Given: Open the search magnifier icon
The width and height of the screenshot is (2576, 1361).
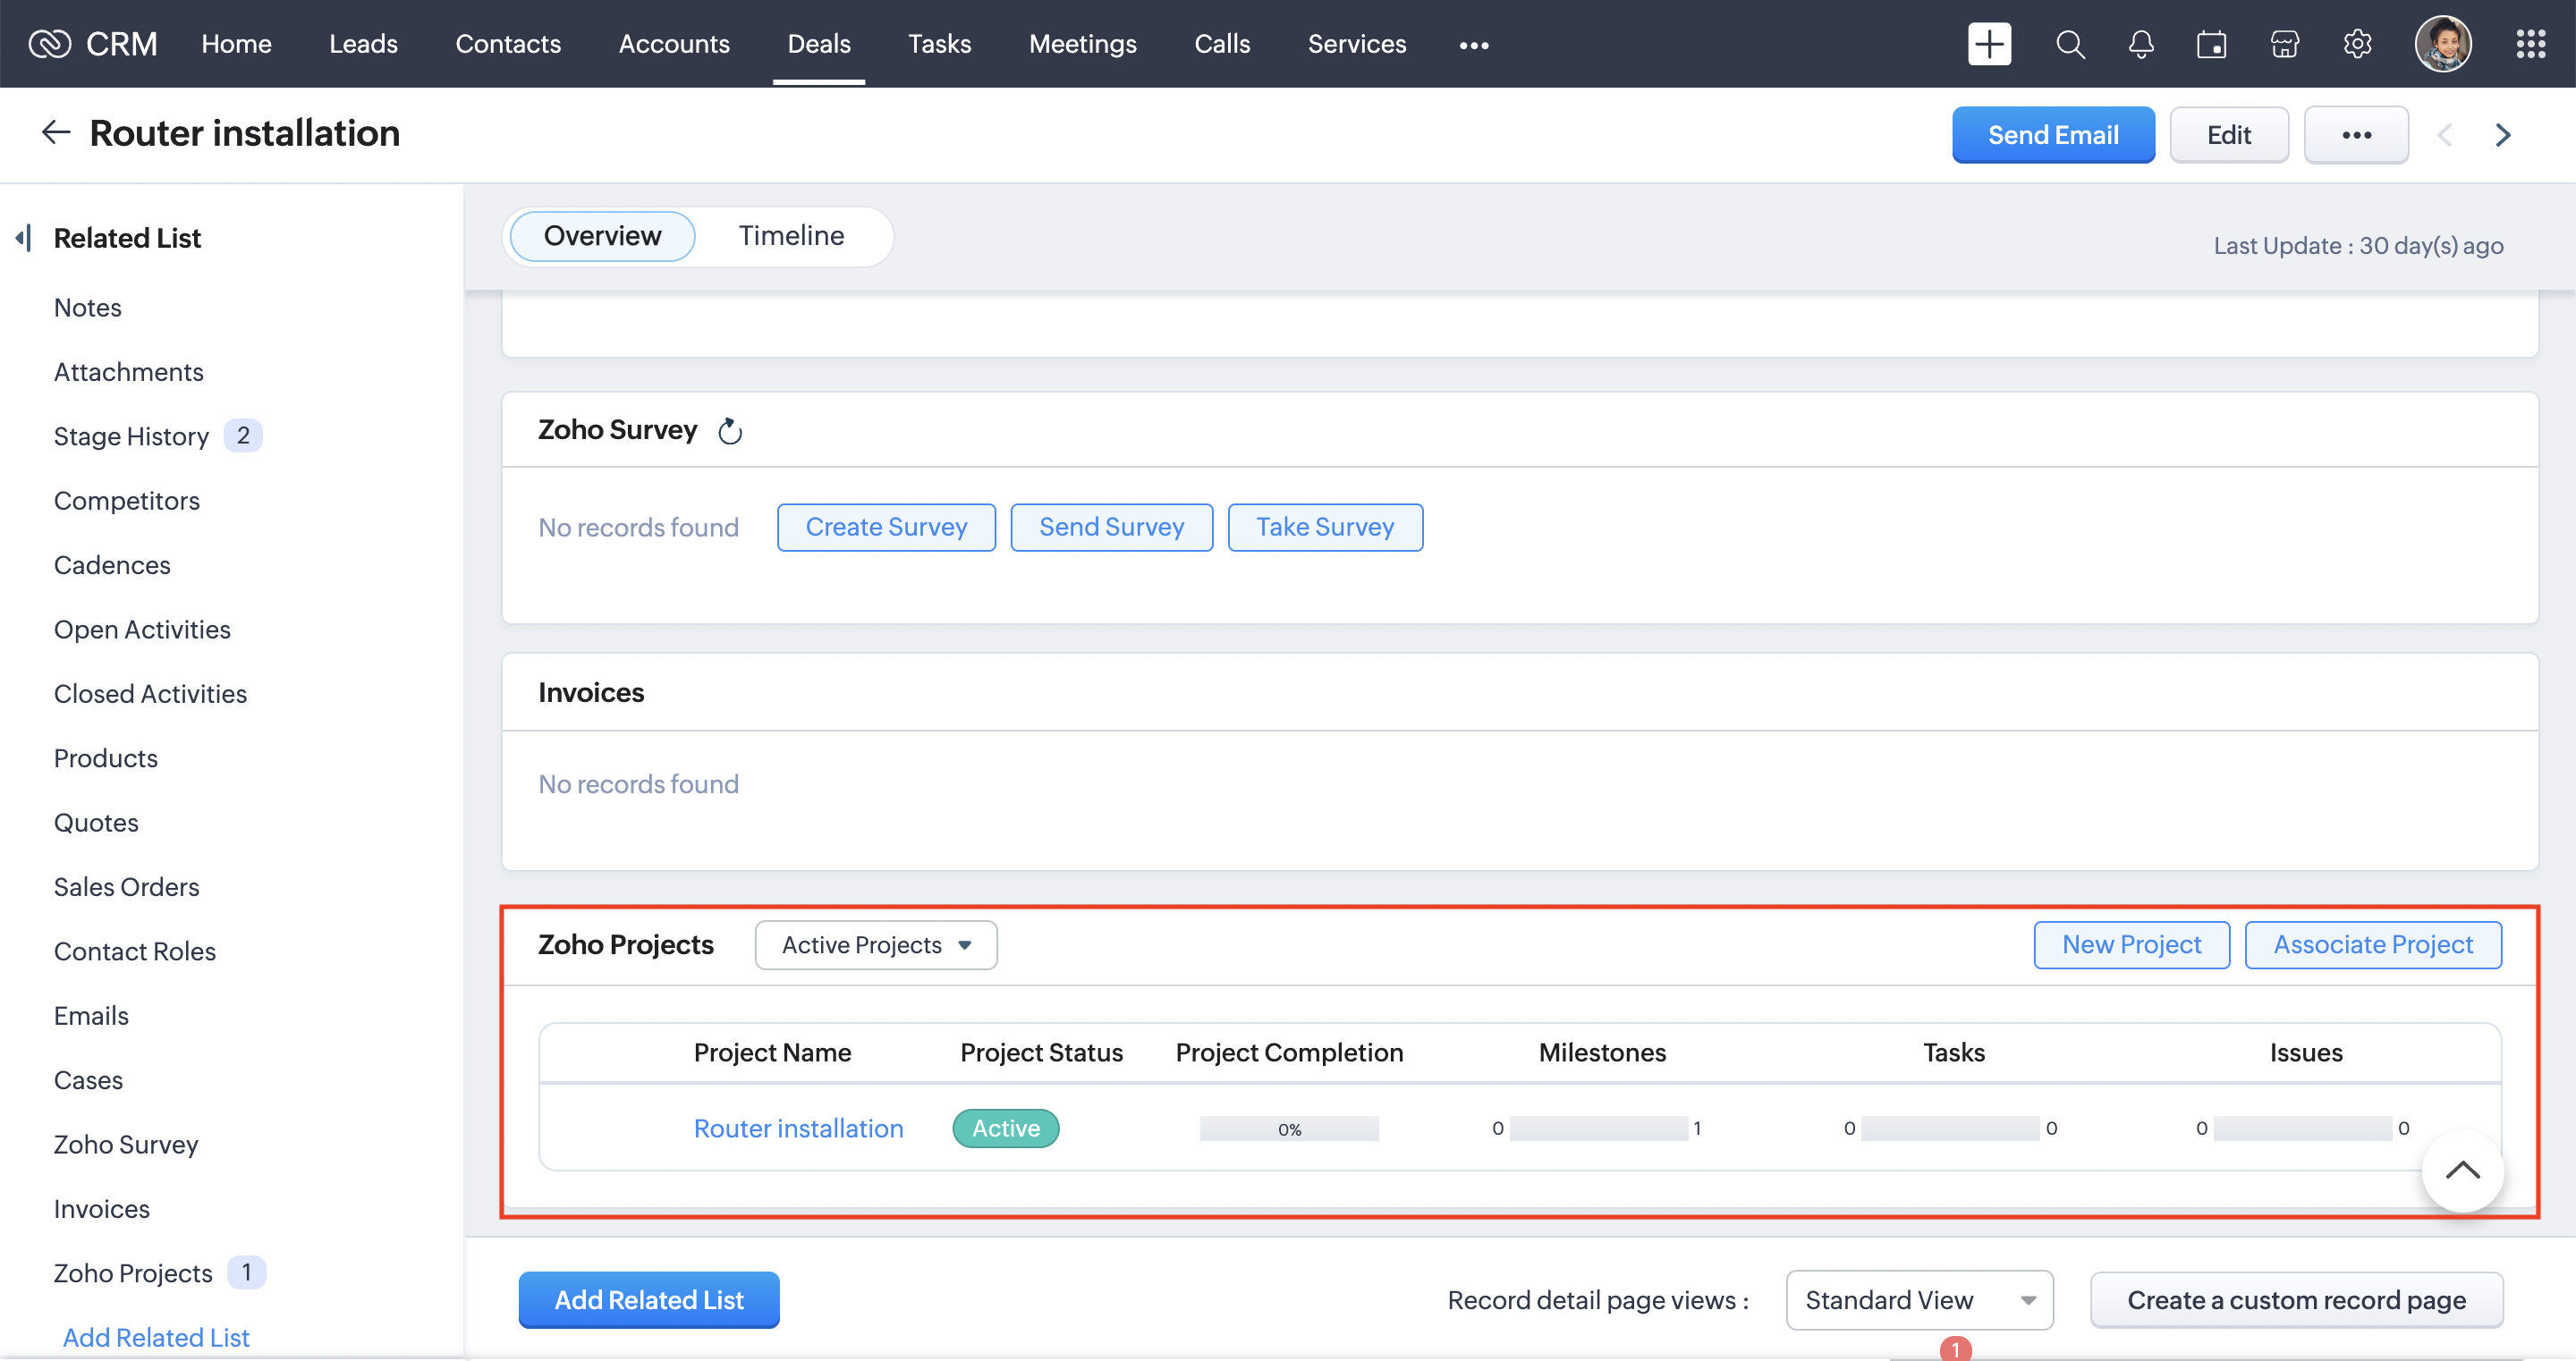Looking at the screenshot, I should [2069, 44].
